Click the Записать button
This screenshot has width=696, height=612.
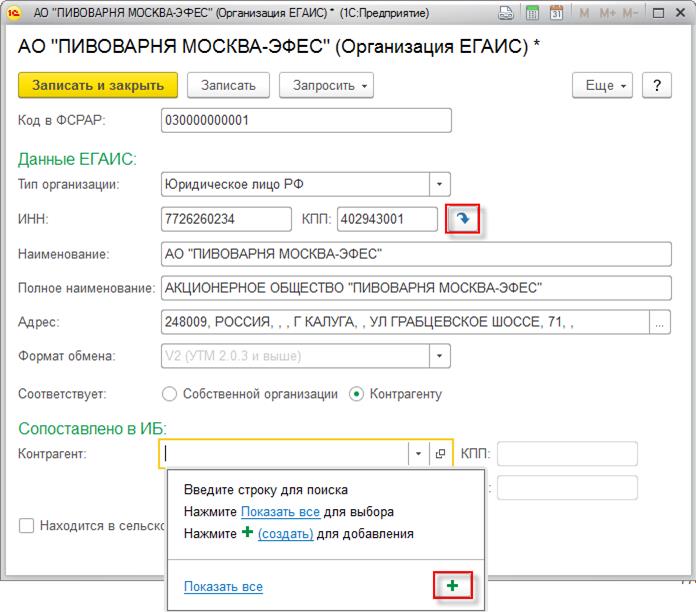point(228,85)
